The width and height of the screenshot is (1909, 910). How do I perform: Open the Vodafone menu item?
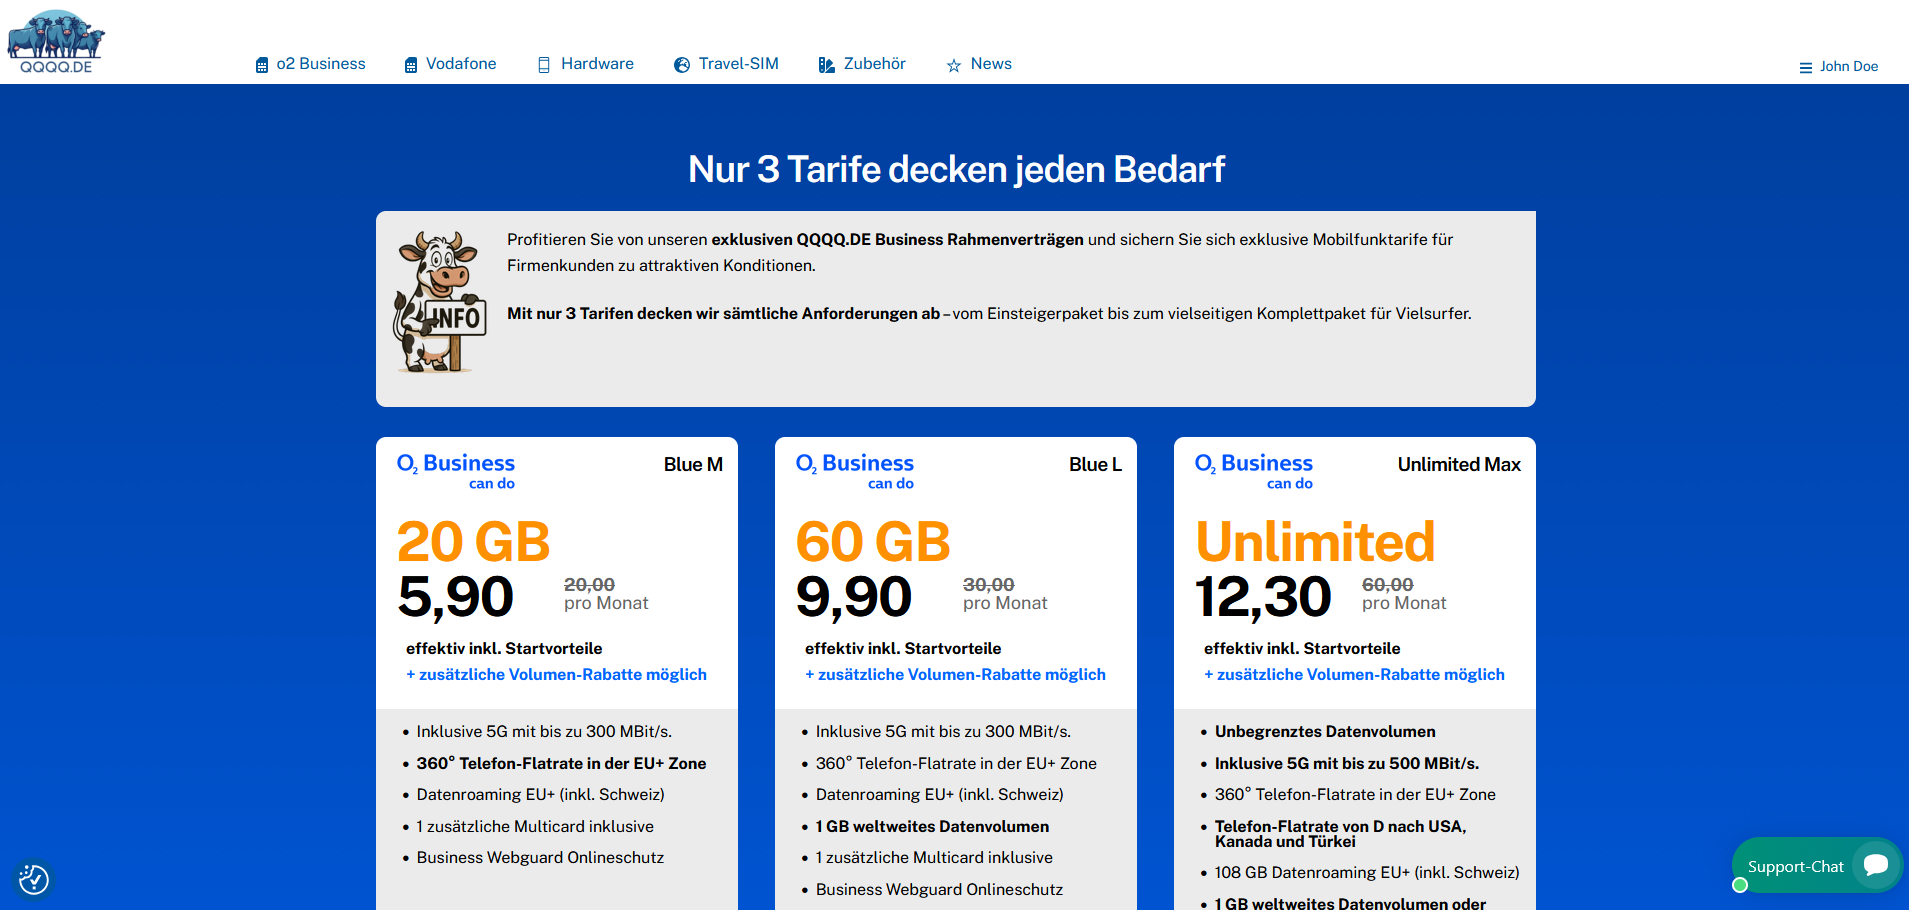tap(461, 64)
